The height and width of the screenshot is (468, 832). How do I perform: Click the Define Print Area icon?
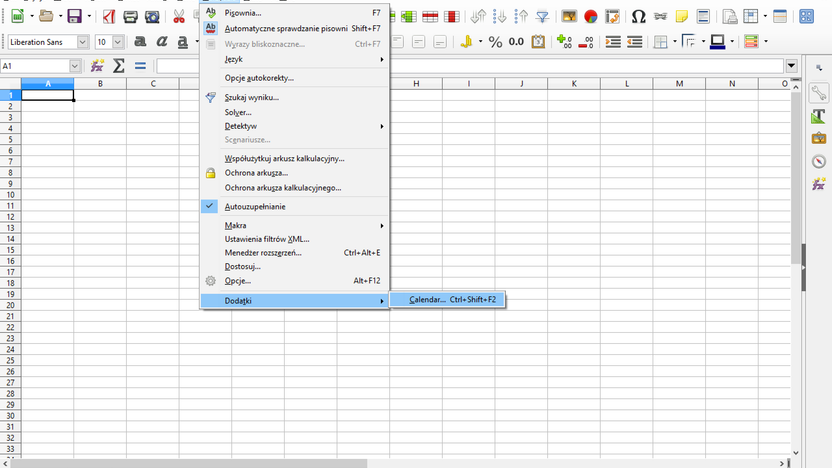(x=730, y=16)
